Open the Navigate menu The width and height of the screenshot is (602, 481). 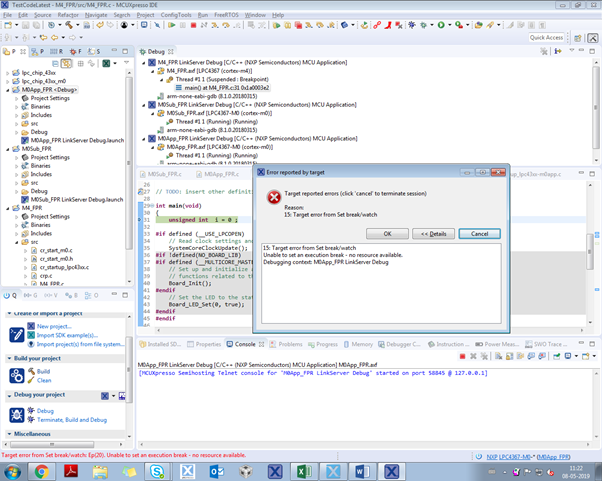[x=96, y=15]
